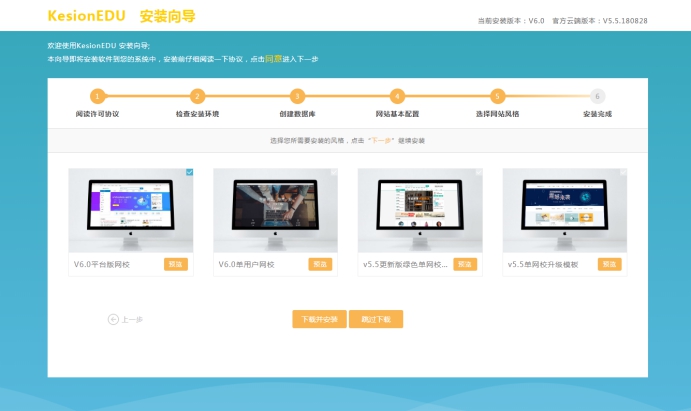Viewport: 691px width, 411px height.
Task: Click the 检查安装环境 step label
Action: (197, 114)
